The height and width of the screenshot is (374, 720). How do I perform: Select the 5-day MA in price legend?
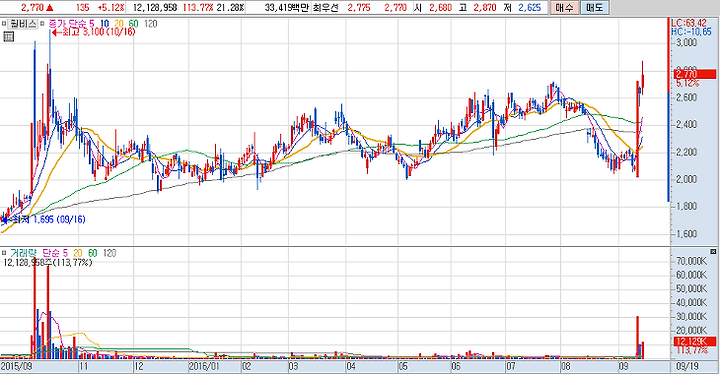click(92, 23)
